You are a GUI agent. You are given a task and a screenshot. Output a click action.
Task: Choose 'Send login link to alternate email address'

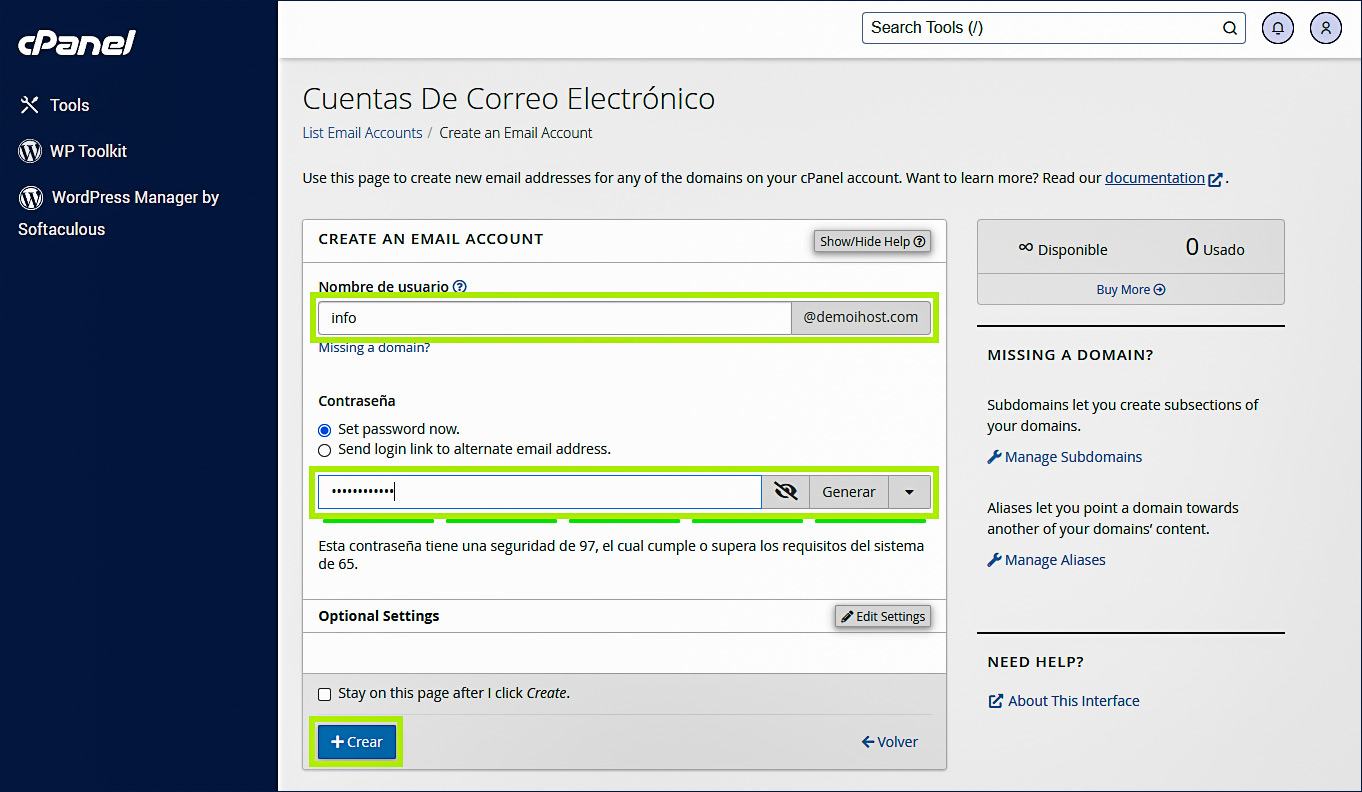[324, 449]
